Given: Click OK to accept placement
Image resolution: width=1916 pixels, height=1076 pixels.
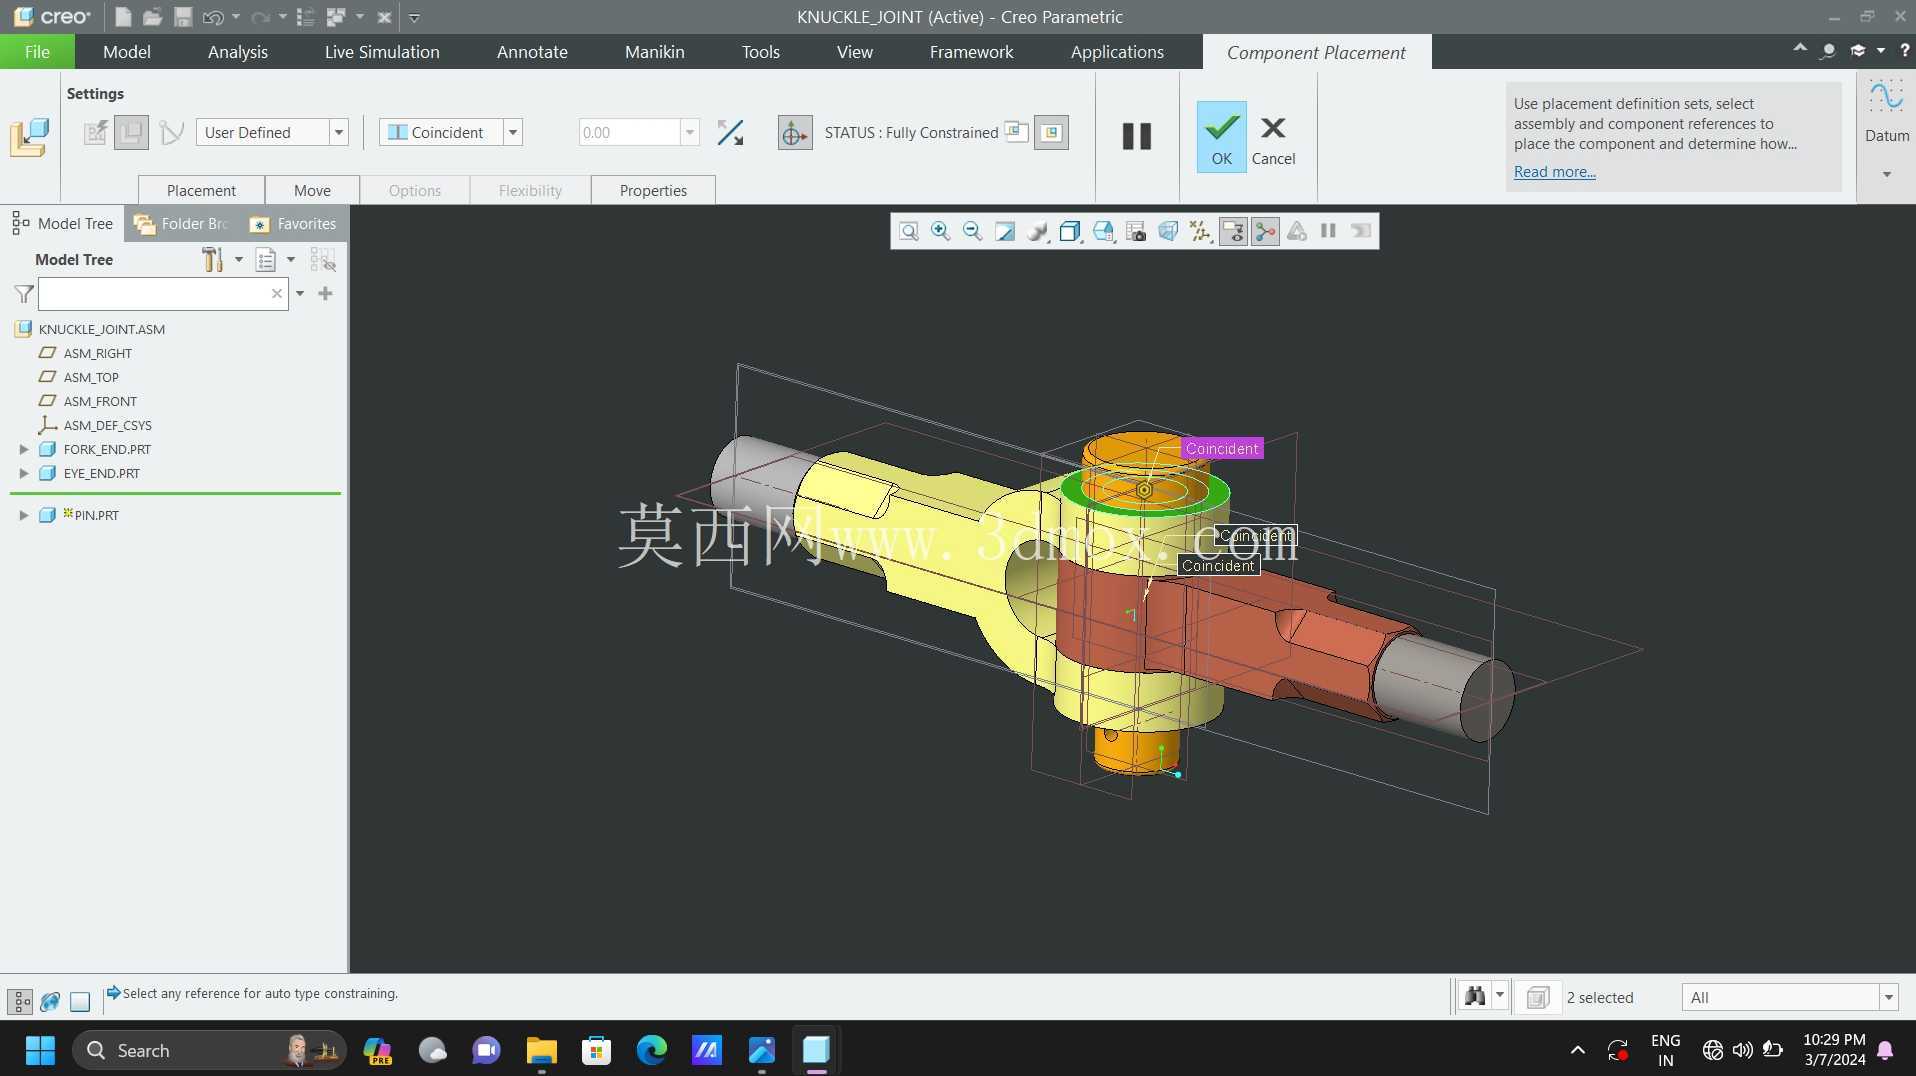Looking at the screenshot, I should [1221, 137].
